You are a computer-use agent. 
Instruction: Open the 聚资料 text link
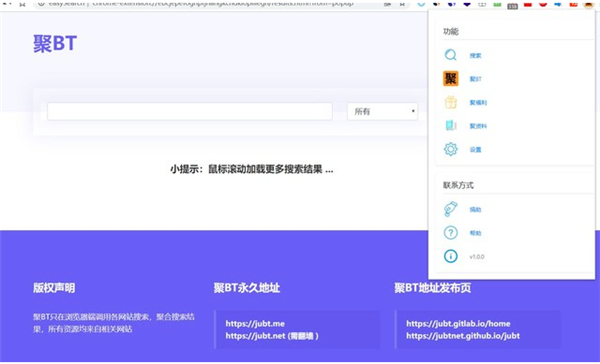[478, 126]
